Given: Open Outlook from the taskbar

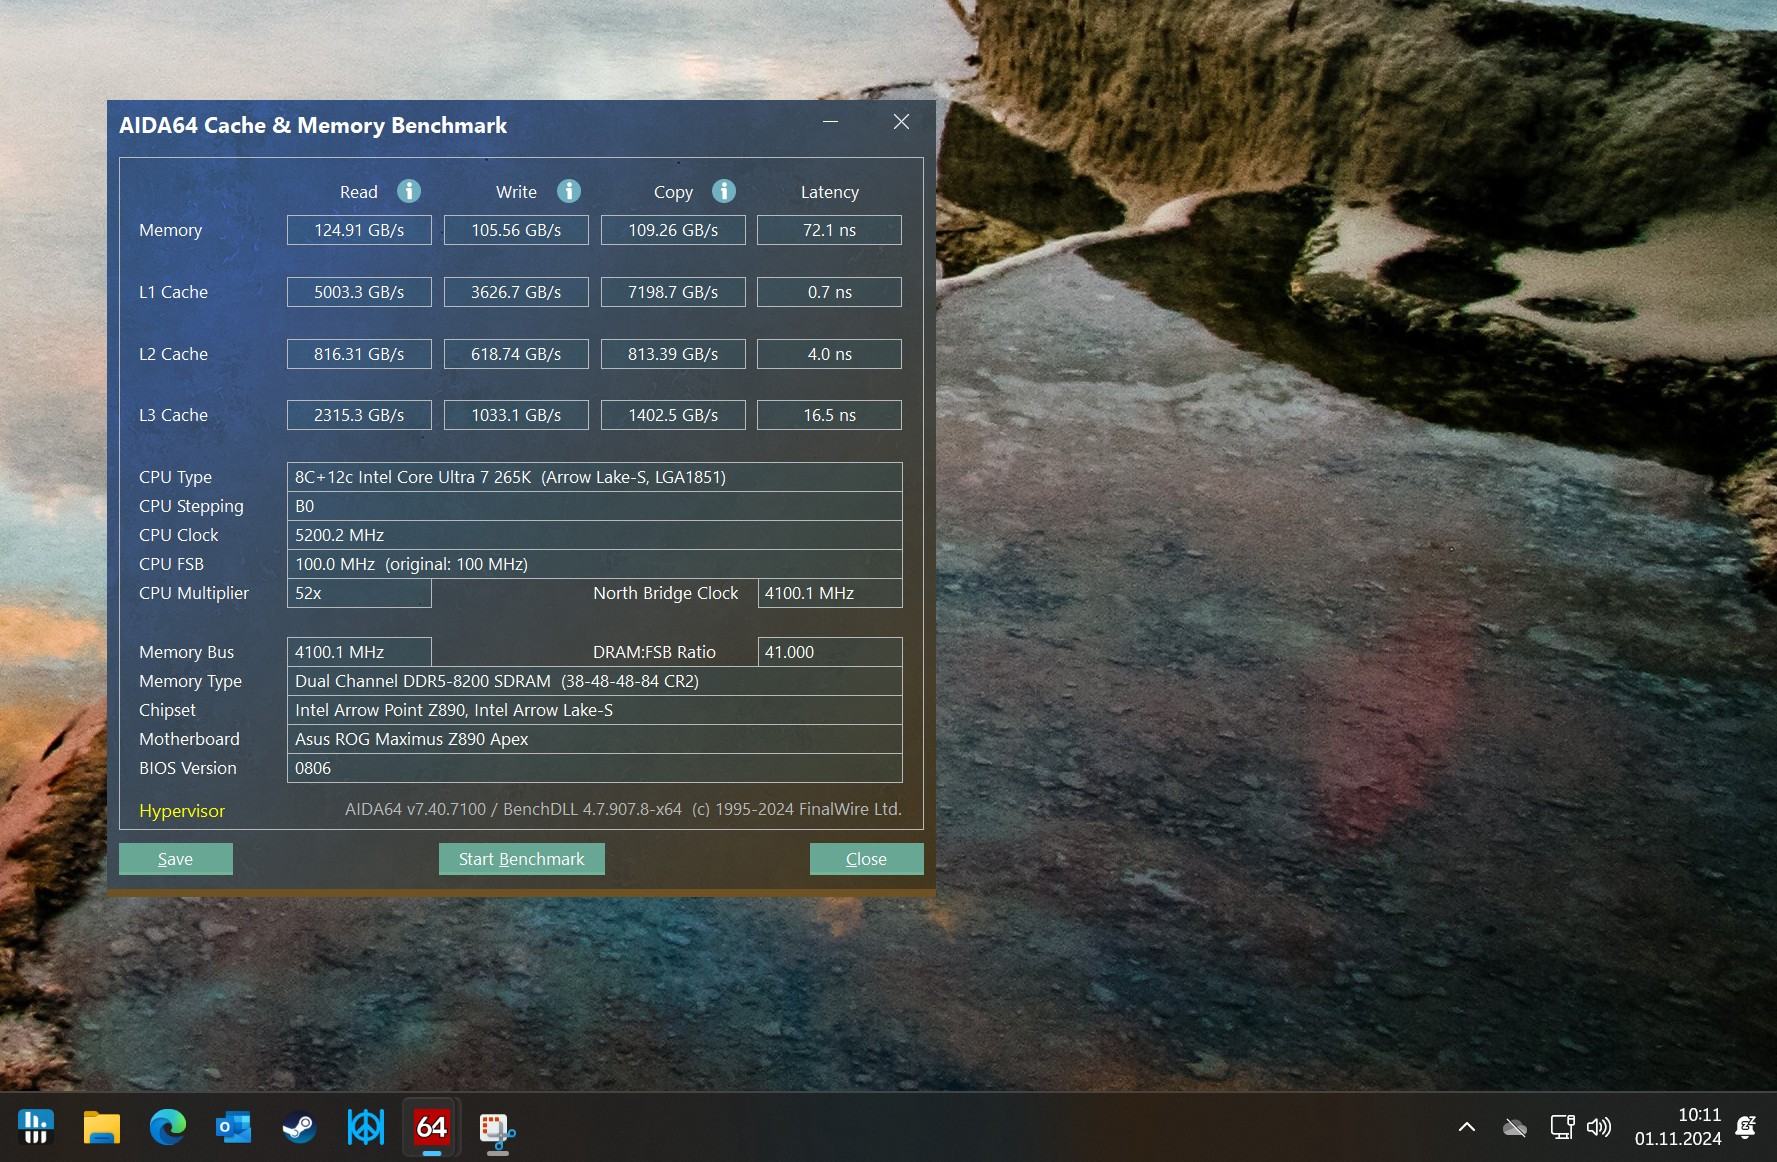Looking at the screenshot, I should point(233,1127).
